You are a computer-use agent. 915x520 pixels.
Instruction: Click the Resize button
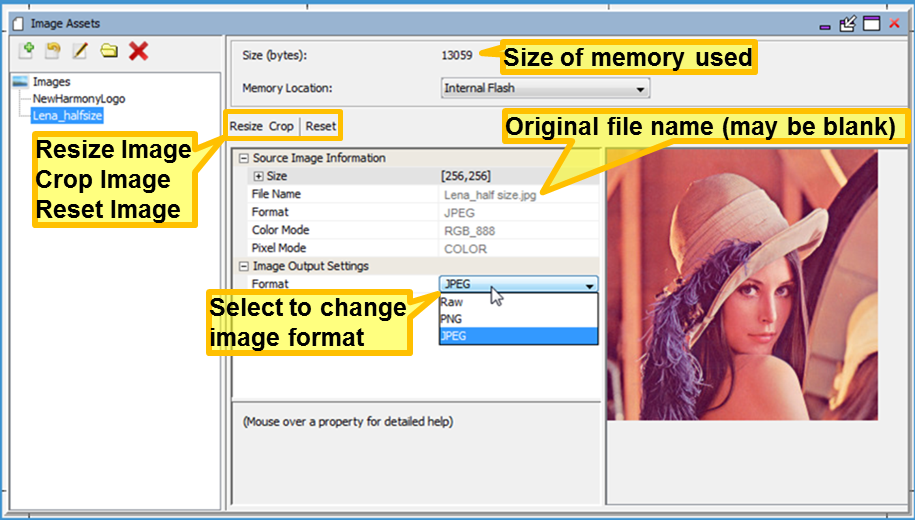246,126
